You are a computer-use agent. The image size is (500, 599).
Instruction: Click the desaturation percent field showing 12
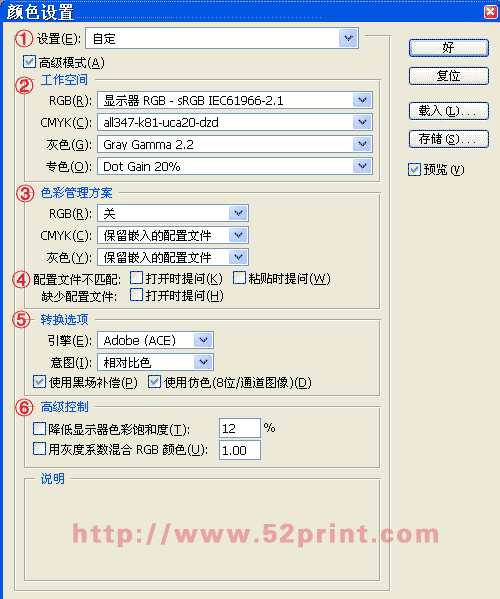tap(240, 428)
